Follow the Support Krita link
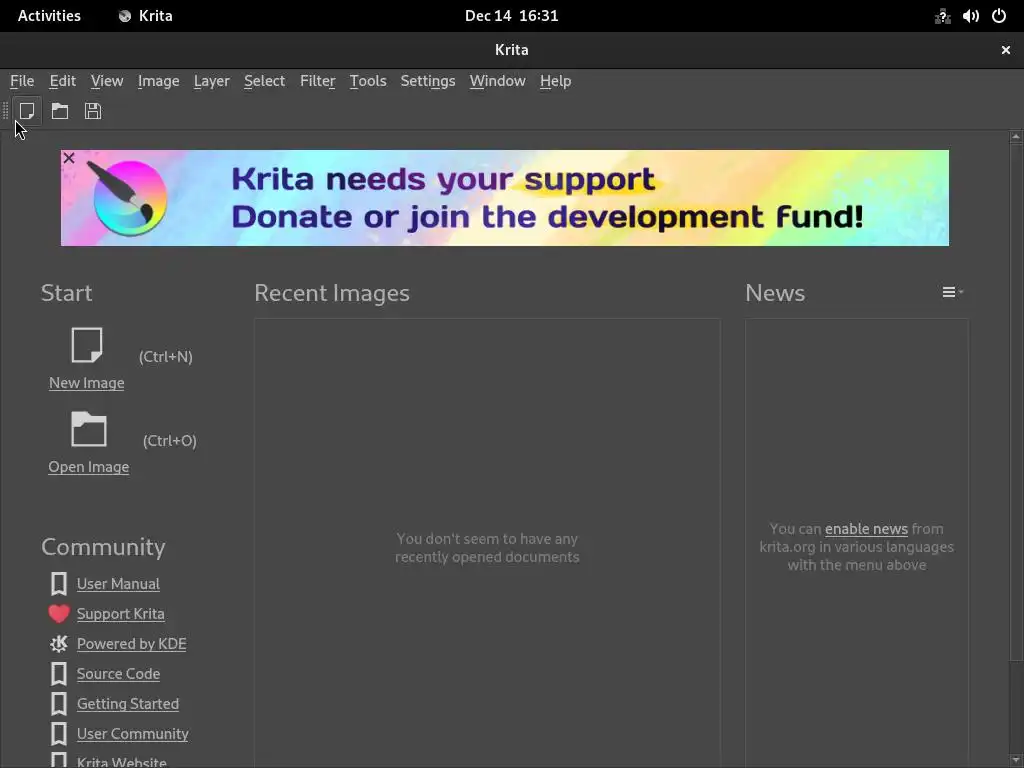This screenshot has height=768, width=1024. click(x=121, y=614)
